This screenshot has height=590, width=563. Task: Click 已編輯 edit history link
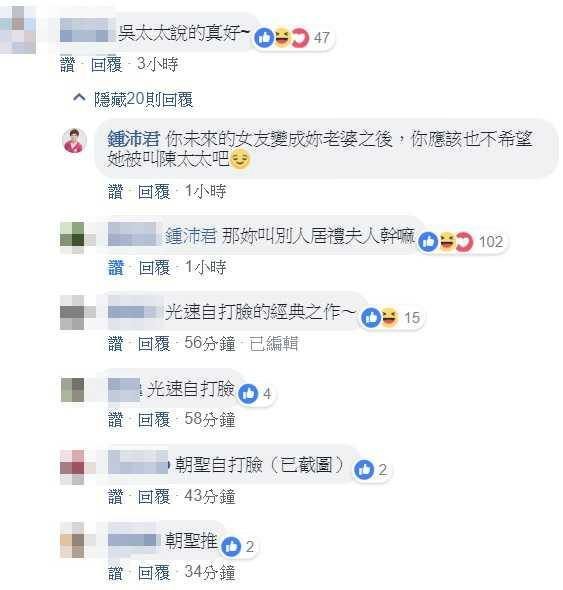[x=274, y=344]
